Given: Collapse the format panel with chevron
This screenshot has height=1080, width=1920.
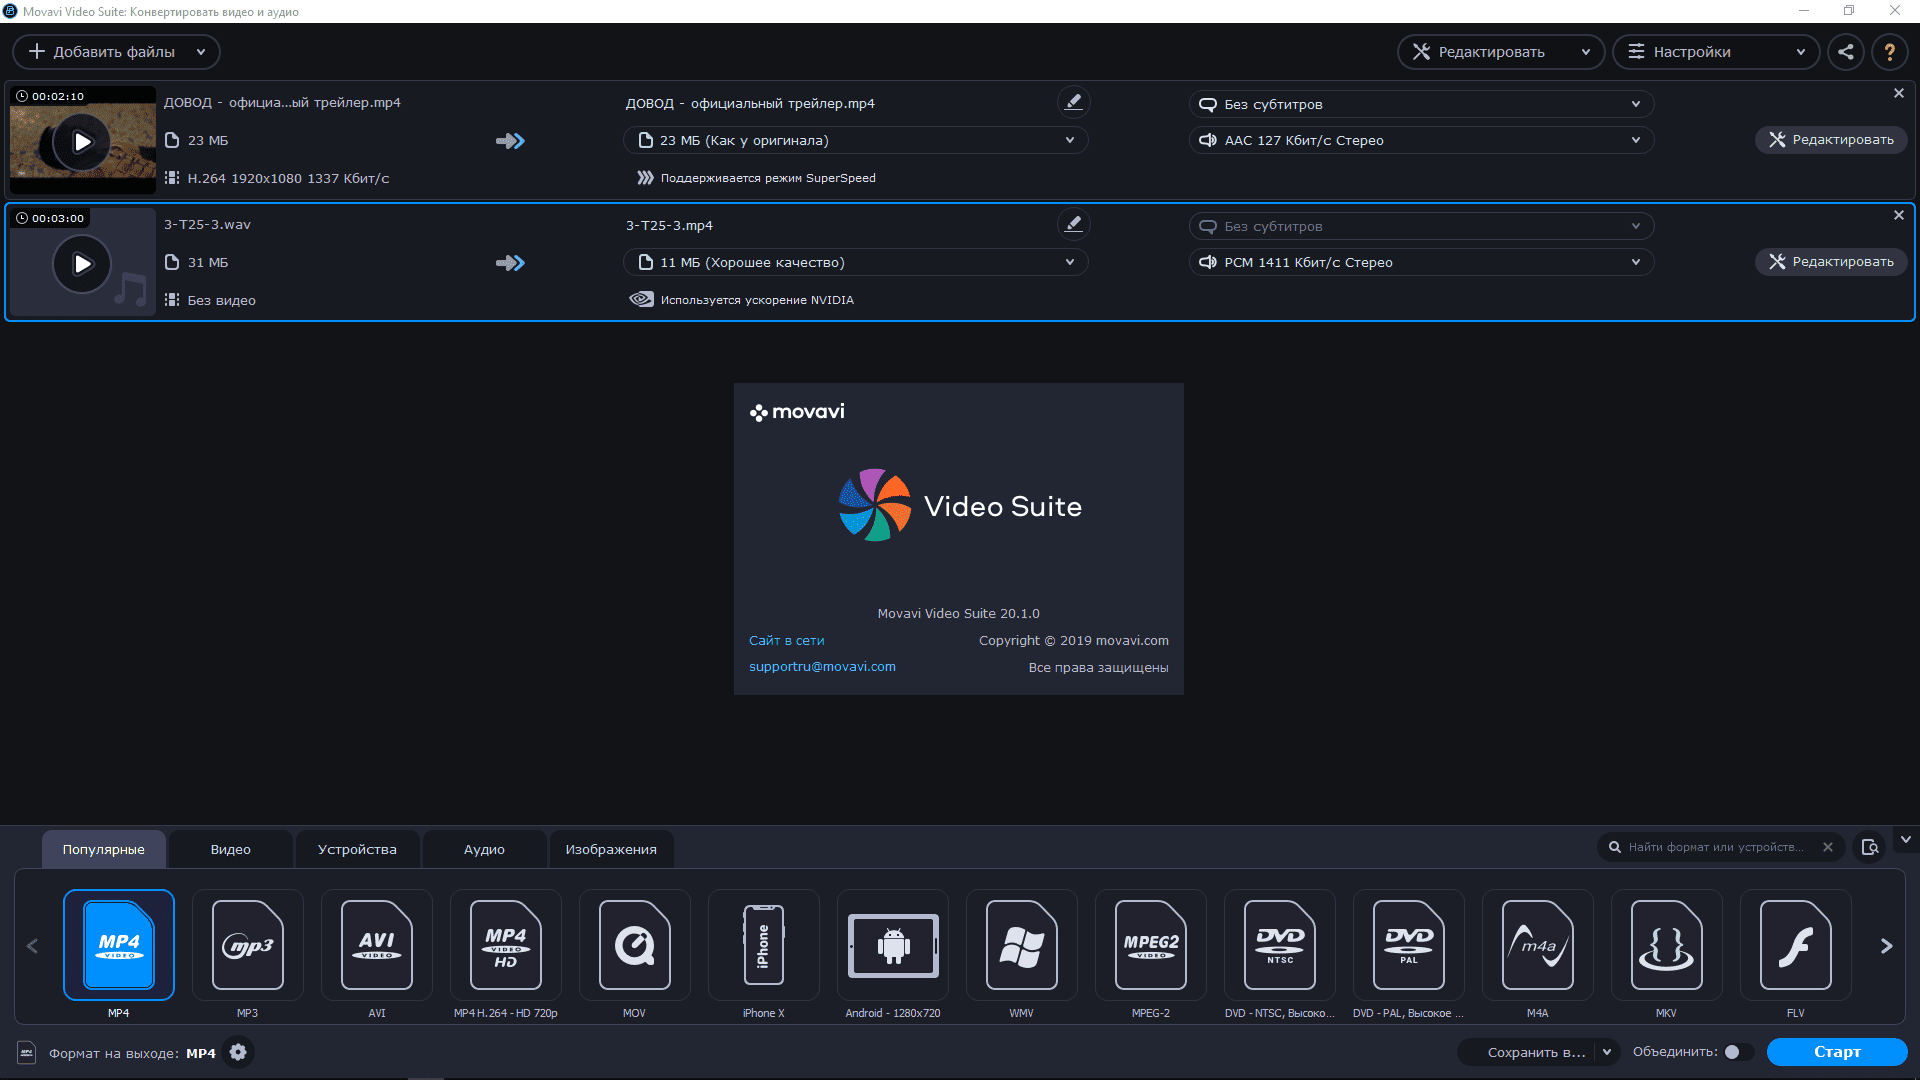Looking at the screenshot, I should pos(1906,840).
